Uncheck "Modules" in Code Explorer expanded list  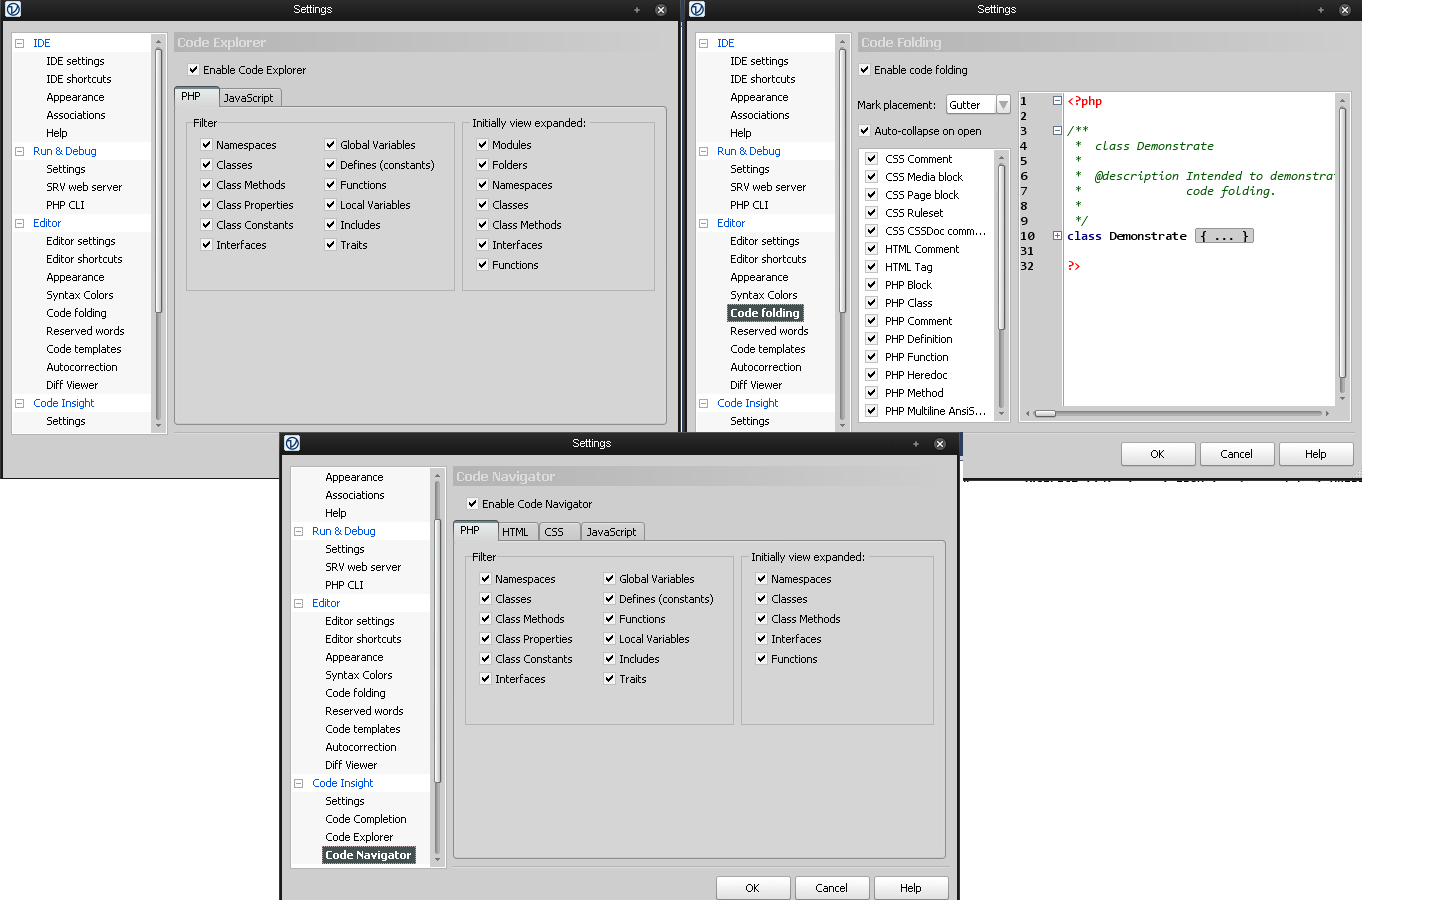tap(483, 145)
